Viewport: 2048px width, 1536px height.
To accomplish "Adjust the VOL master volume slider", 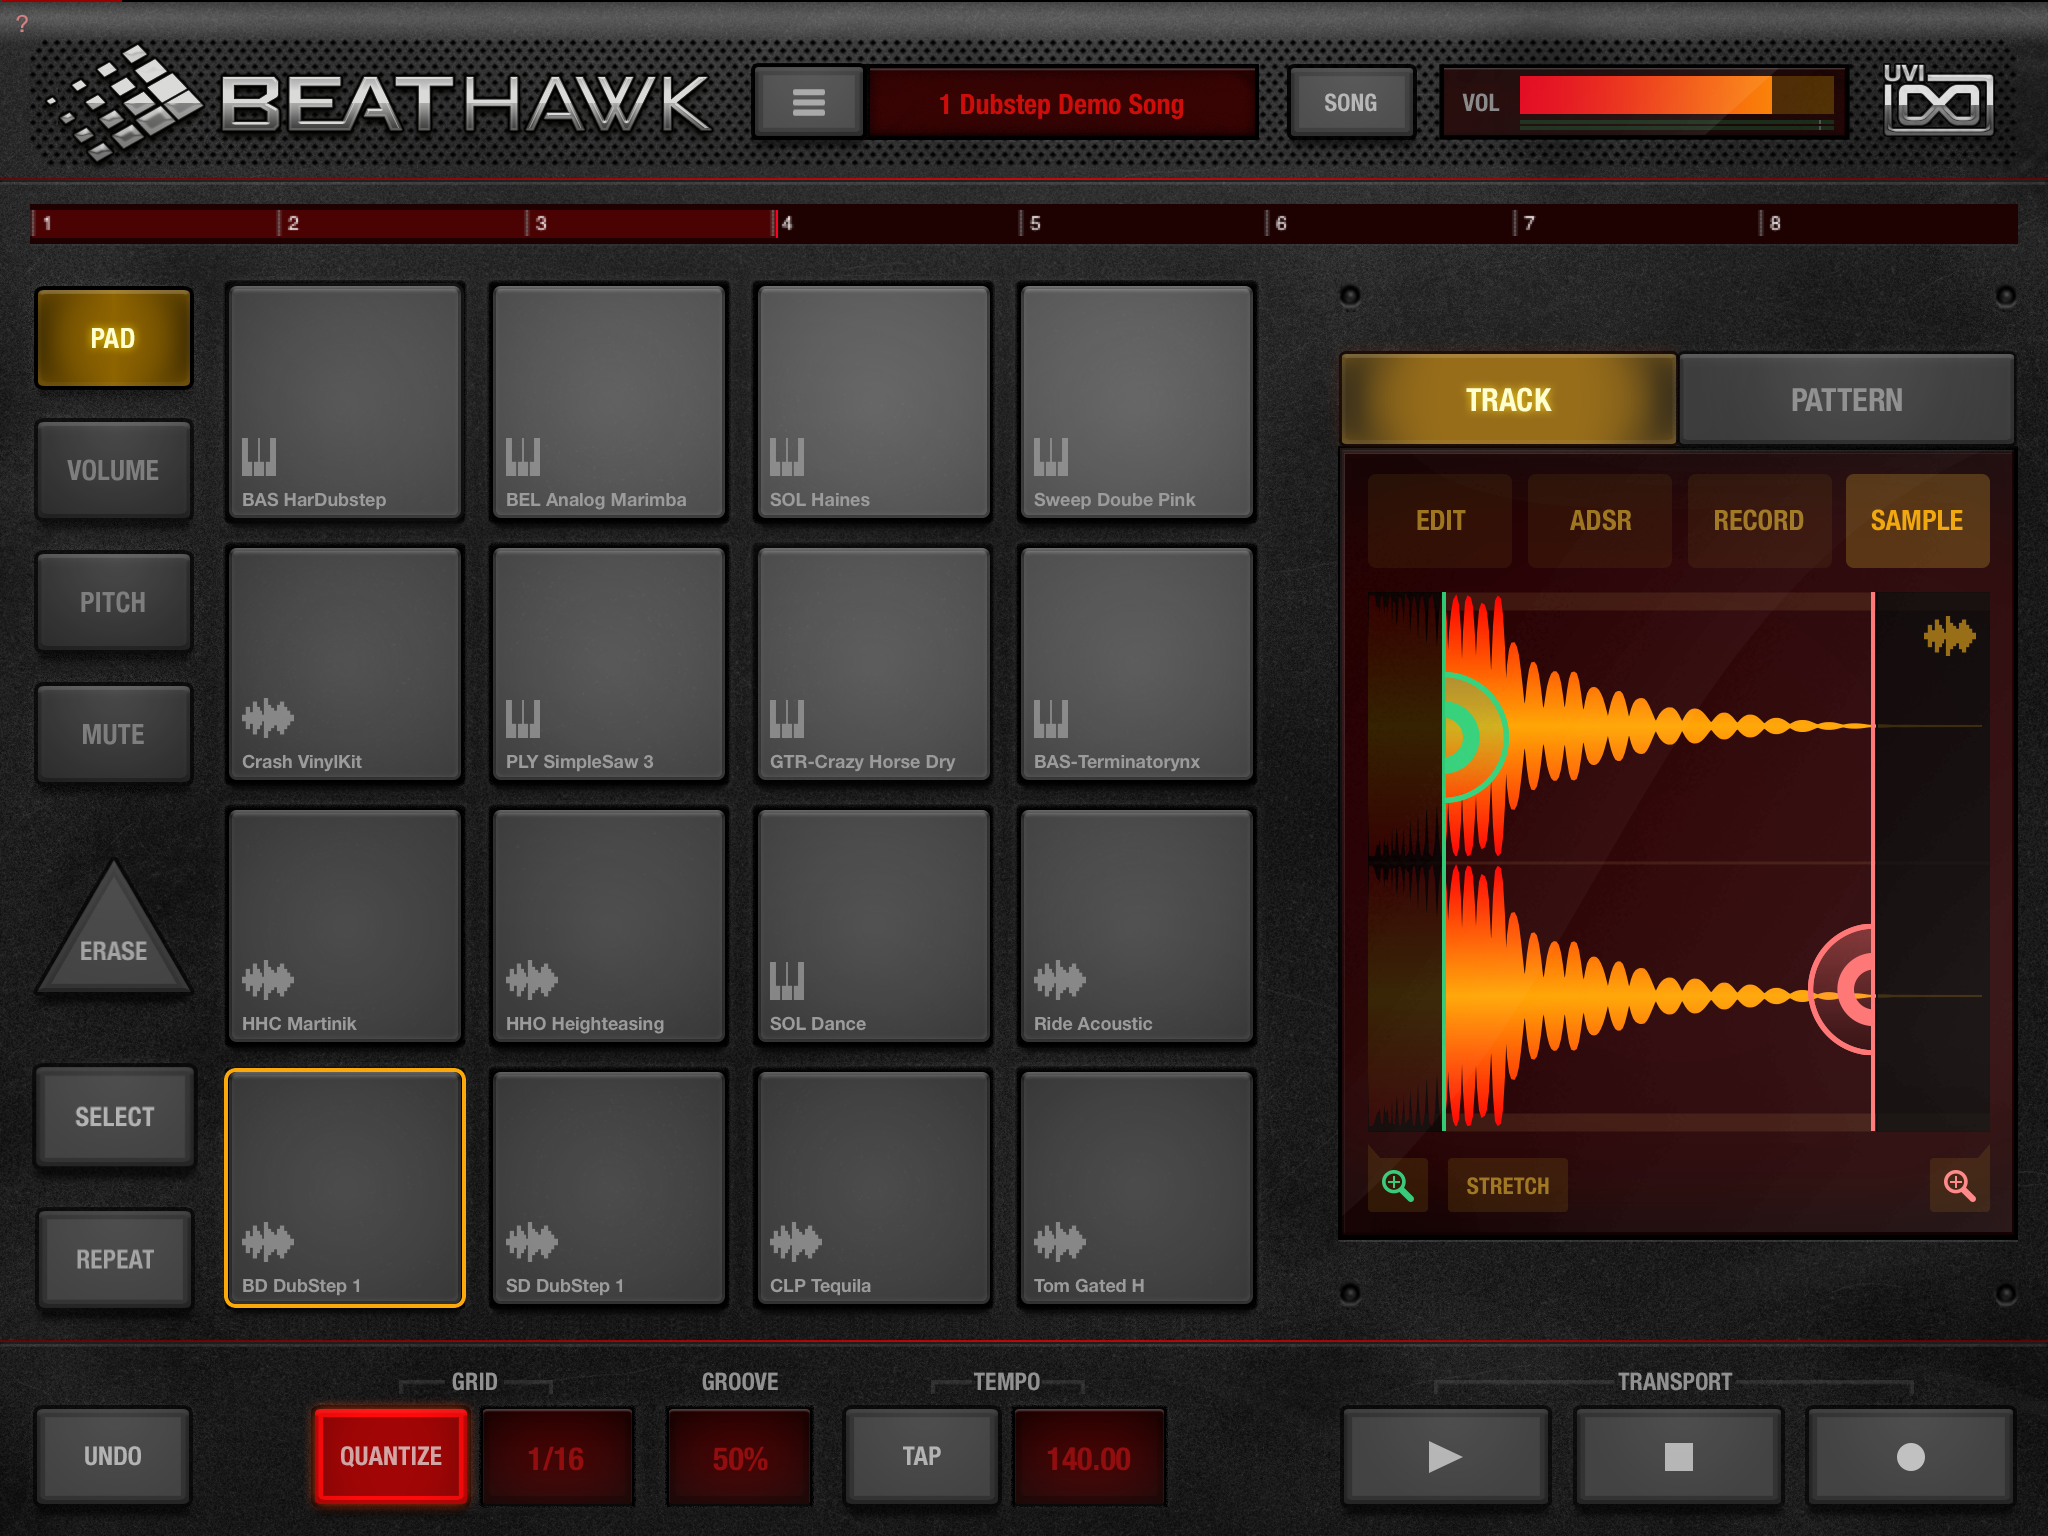I will 1676,96.
